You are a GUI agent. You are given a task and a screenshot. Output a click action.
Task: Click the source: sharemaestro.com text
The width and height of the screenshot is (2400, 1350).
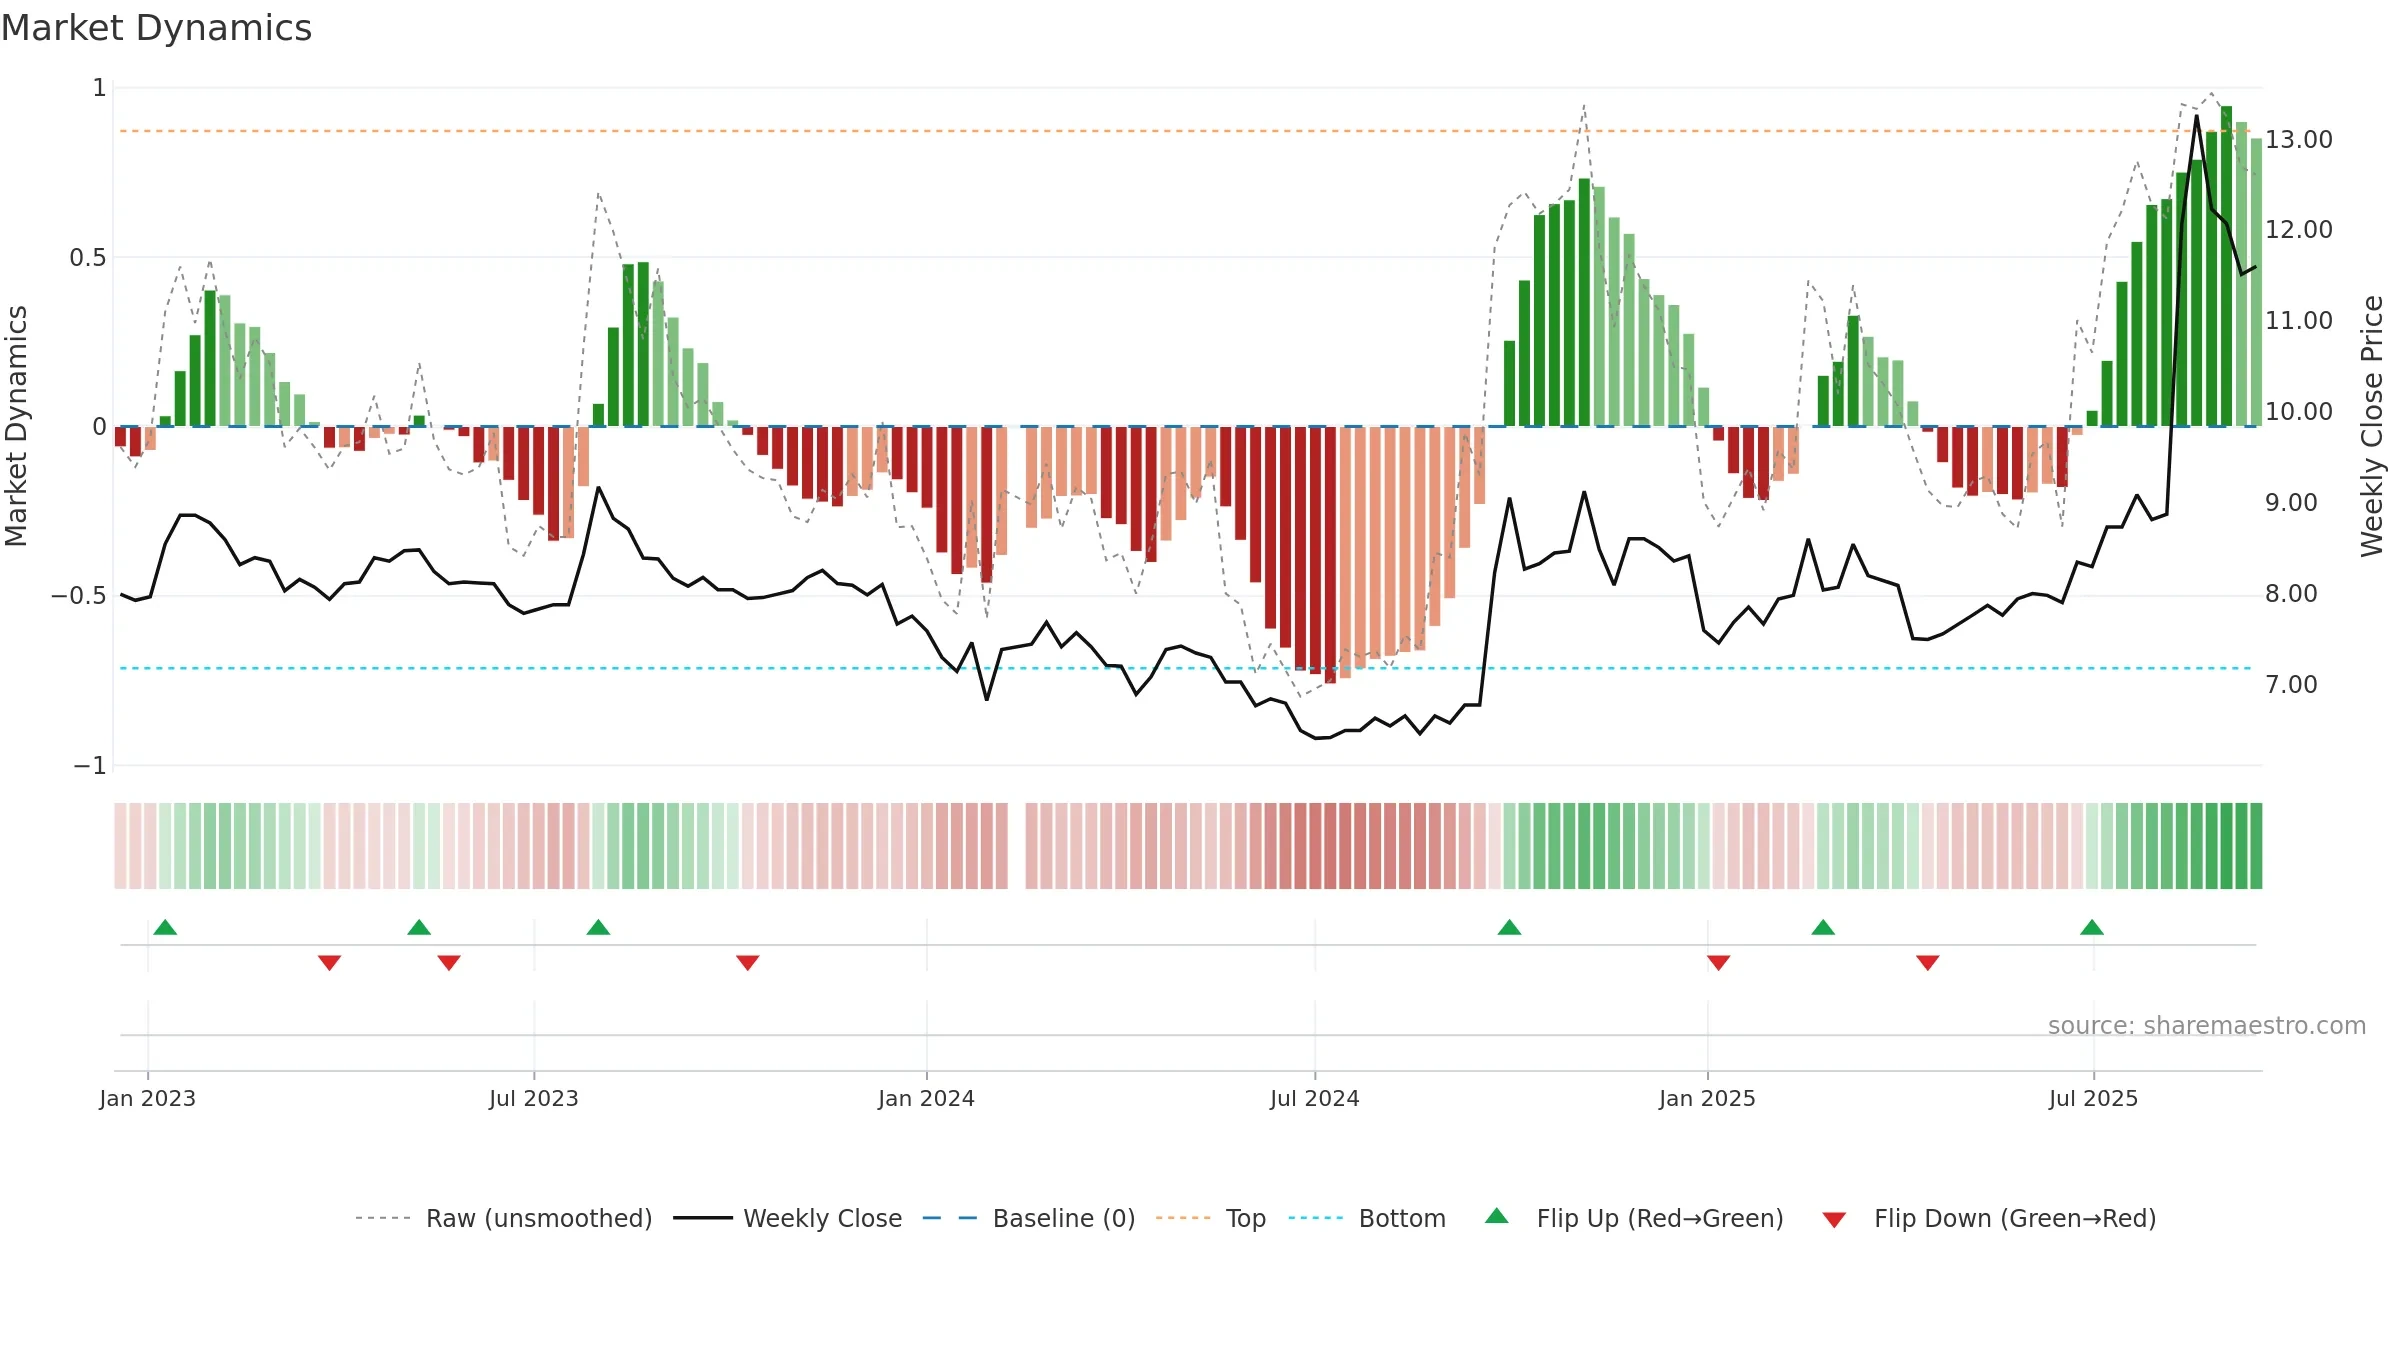click(x=2207, y=1025)
